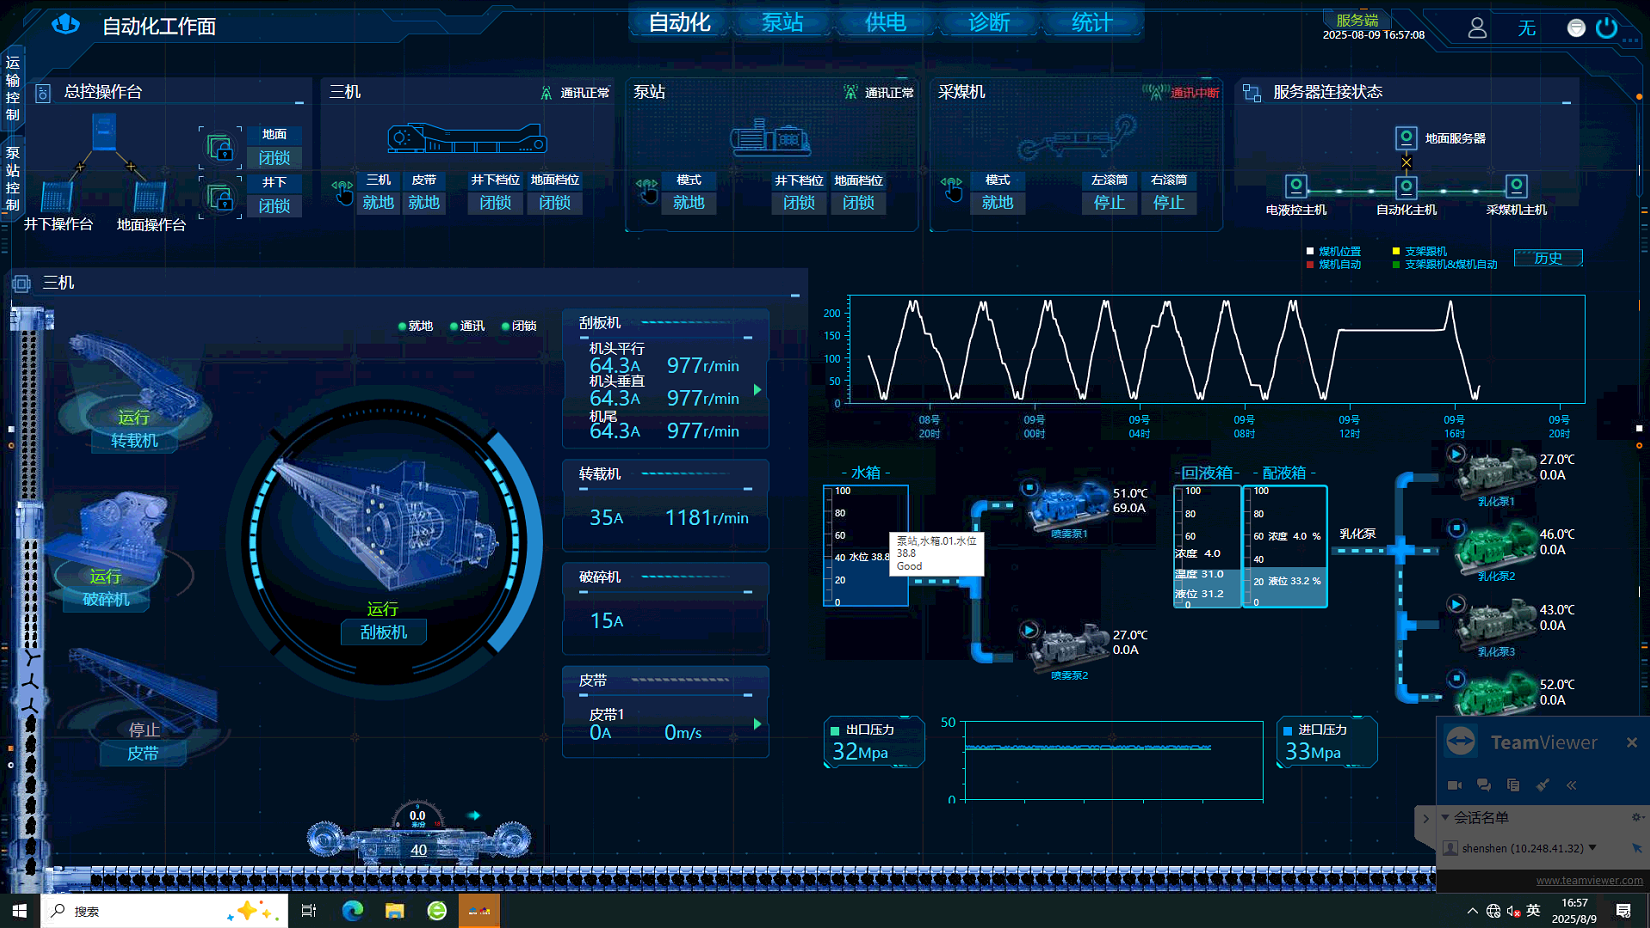The width and height of the screenshot is (1650, 928).
Task: Open the www.teamviewer.com link
Action: coord(1589,881)
